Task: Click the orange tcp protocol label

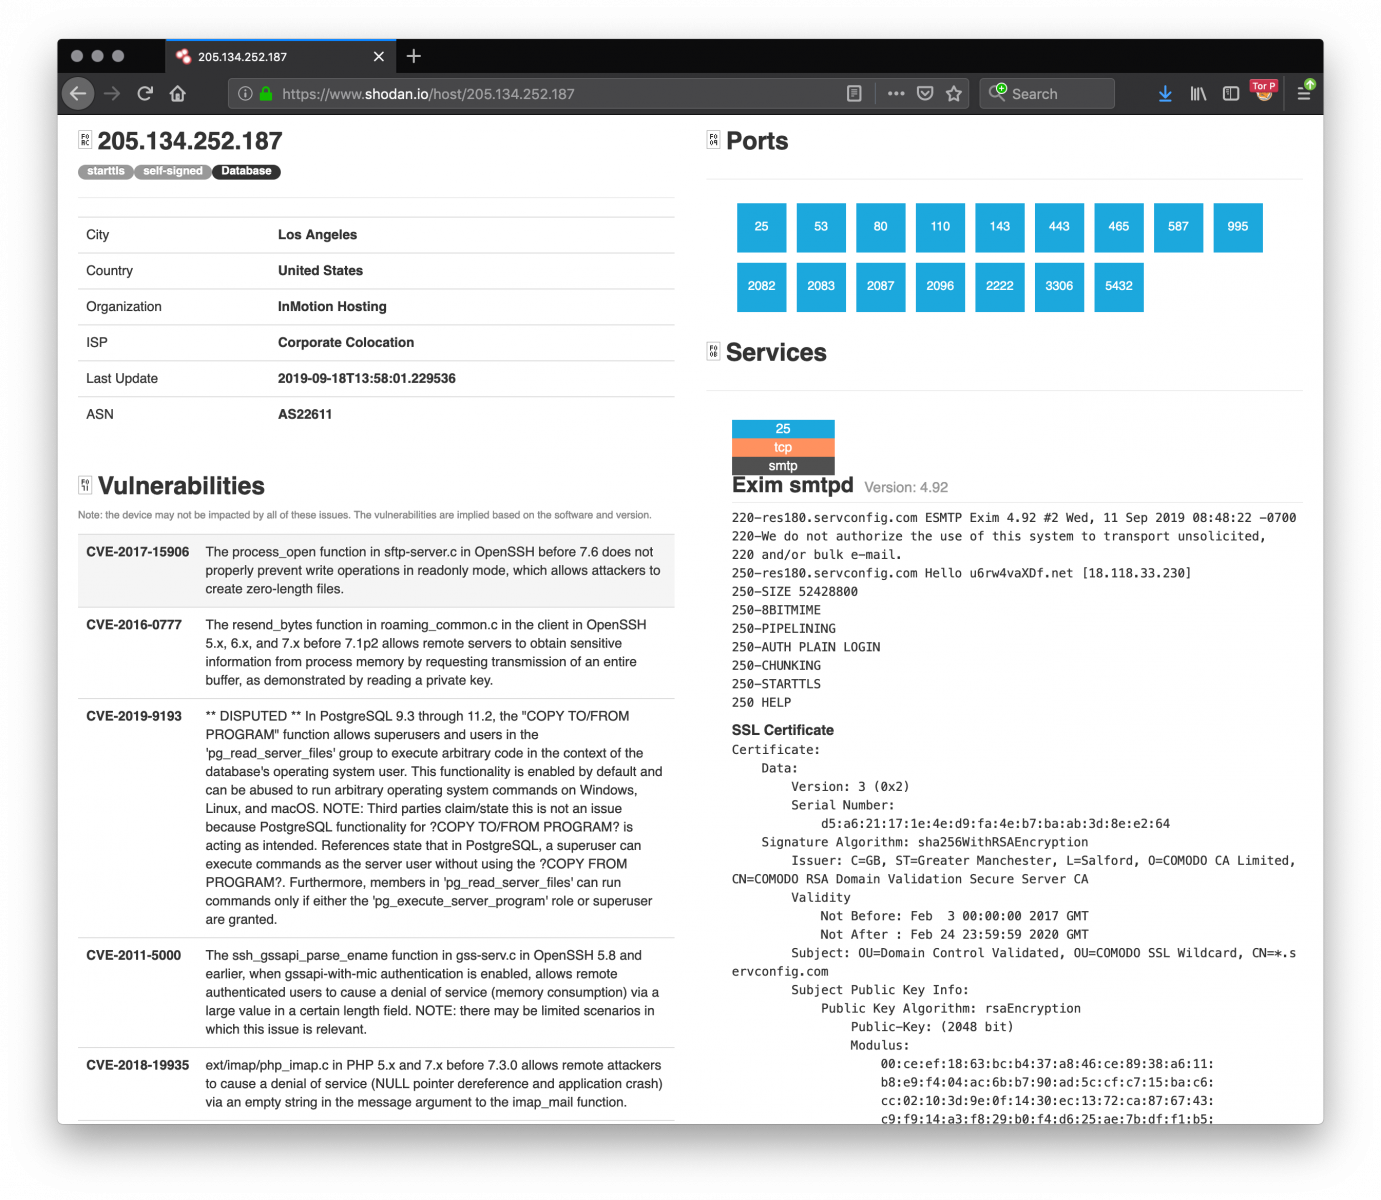Action: 783,448
